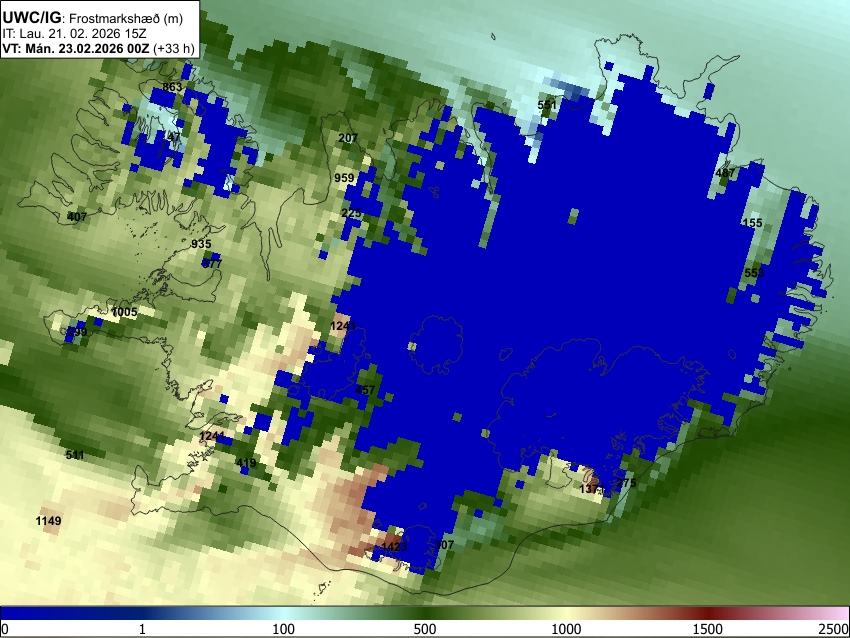Click the 959 map value
The height and width of the screenshot is (638, 850).
point(344,178)
